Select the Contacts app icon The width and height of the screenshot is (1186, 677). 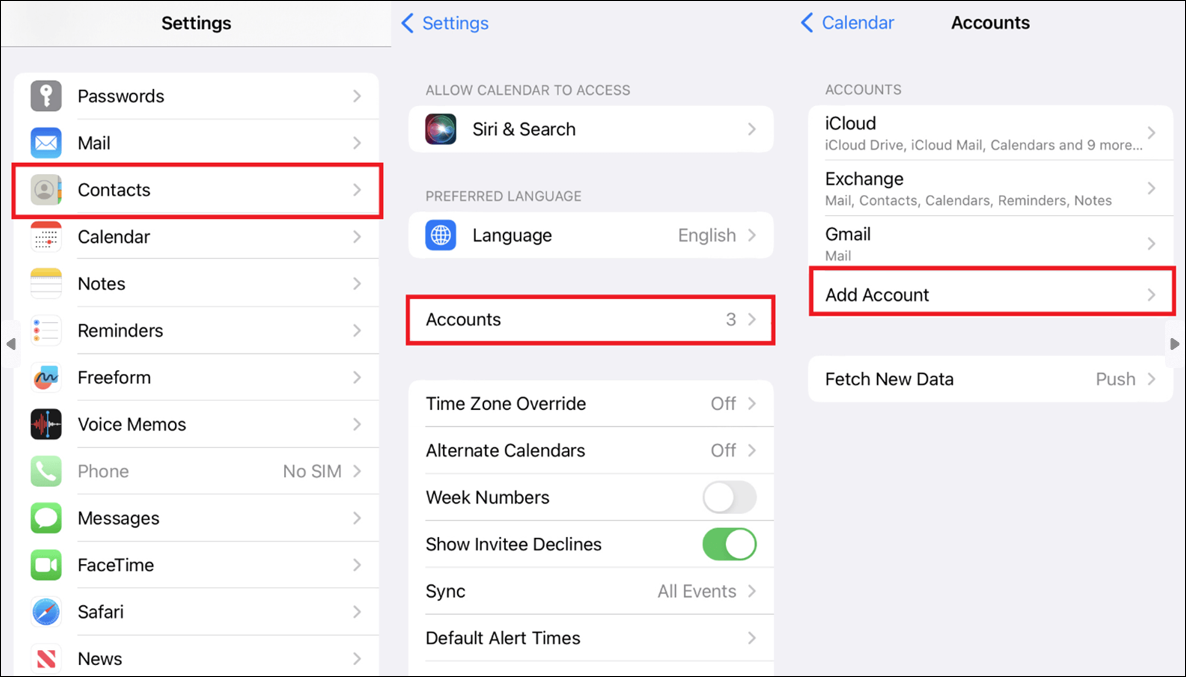point(47,189)
